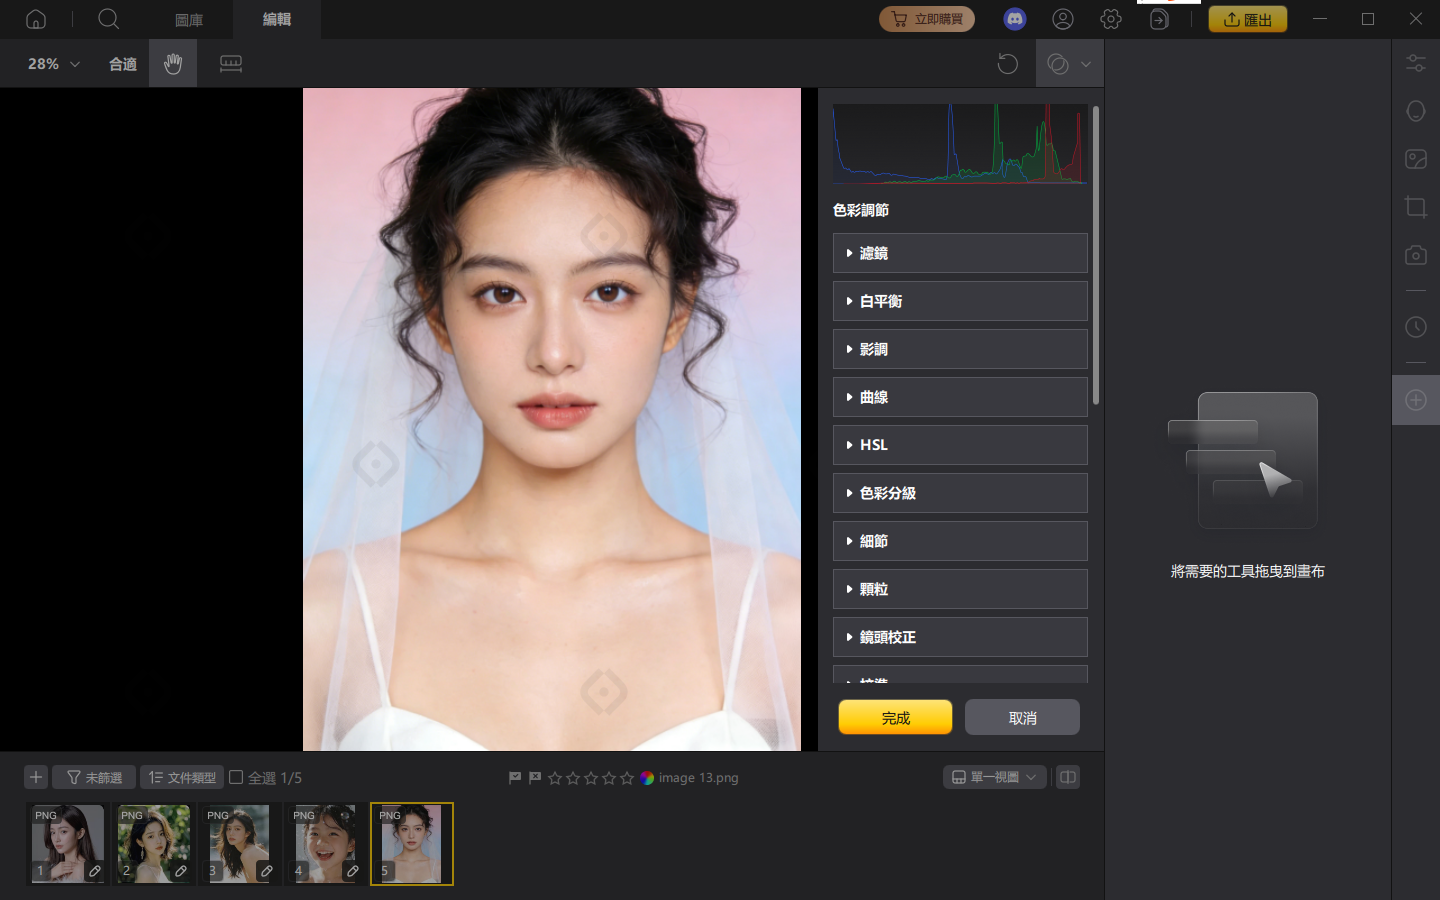Click the camera settings icon in right sidebar
The image size is (1440, 900).
(x=1415, y=255)
